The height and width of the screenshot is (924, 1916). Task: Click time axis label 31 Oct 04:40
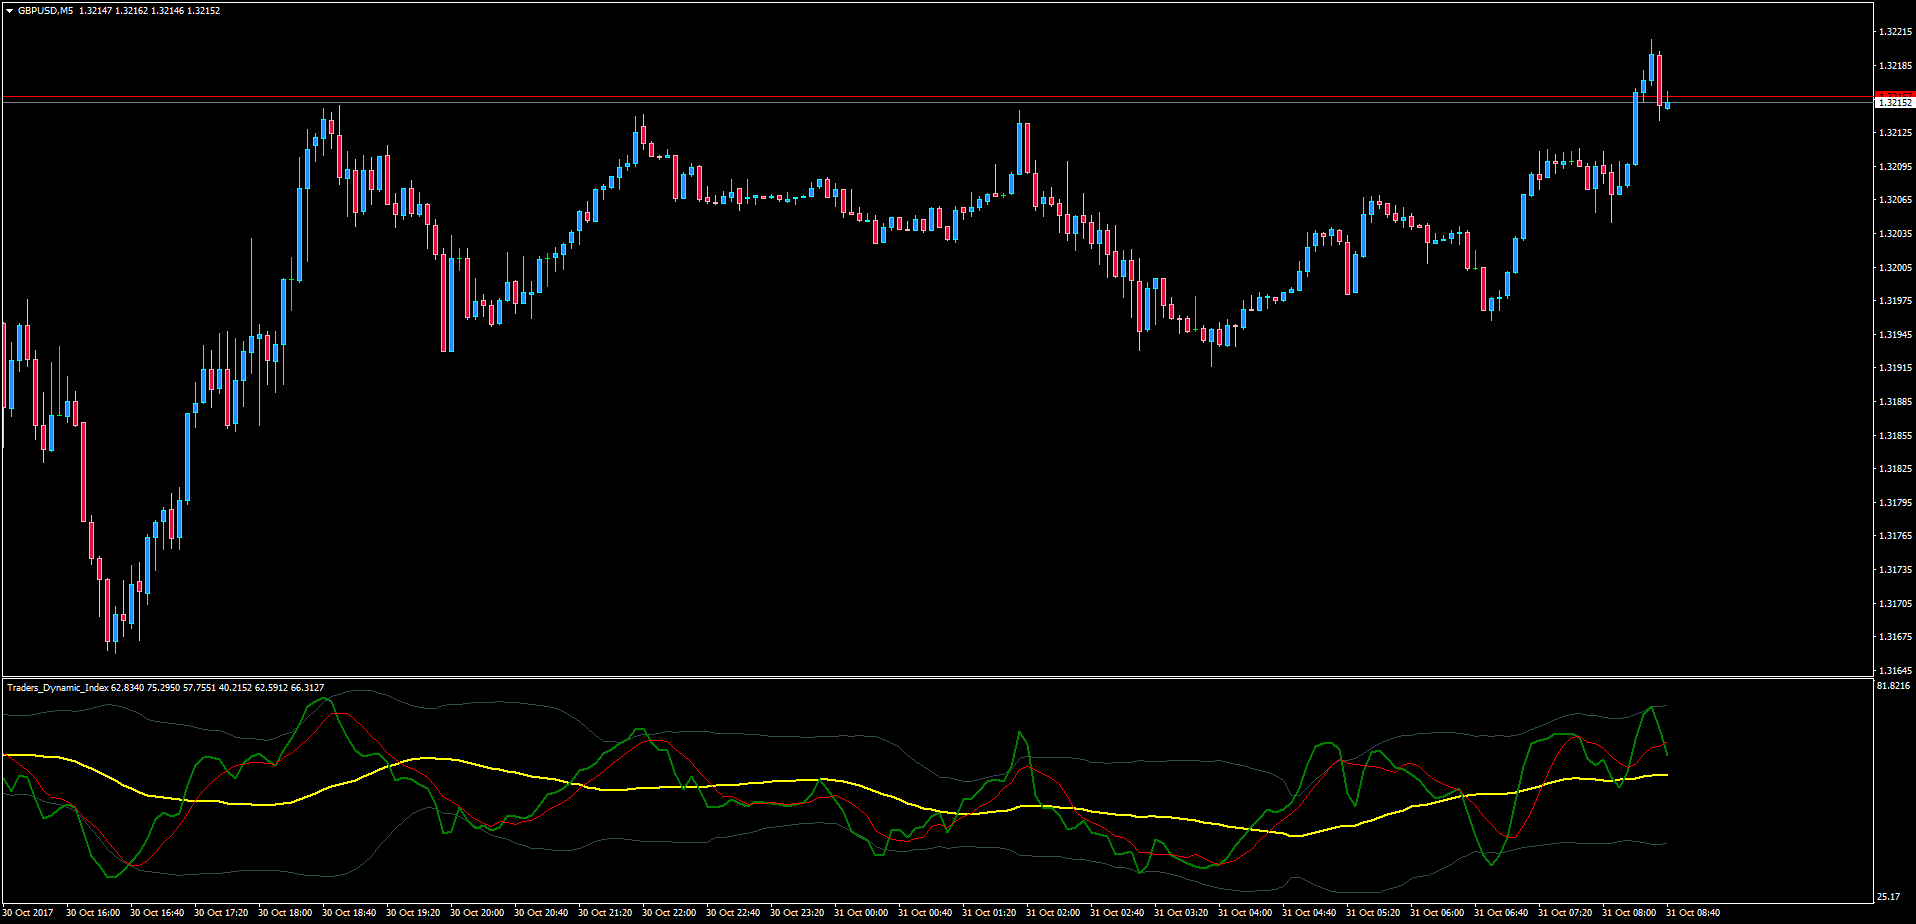tap(1309, 913)
